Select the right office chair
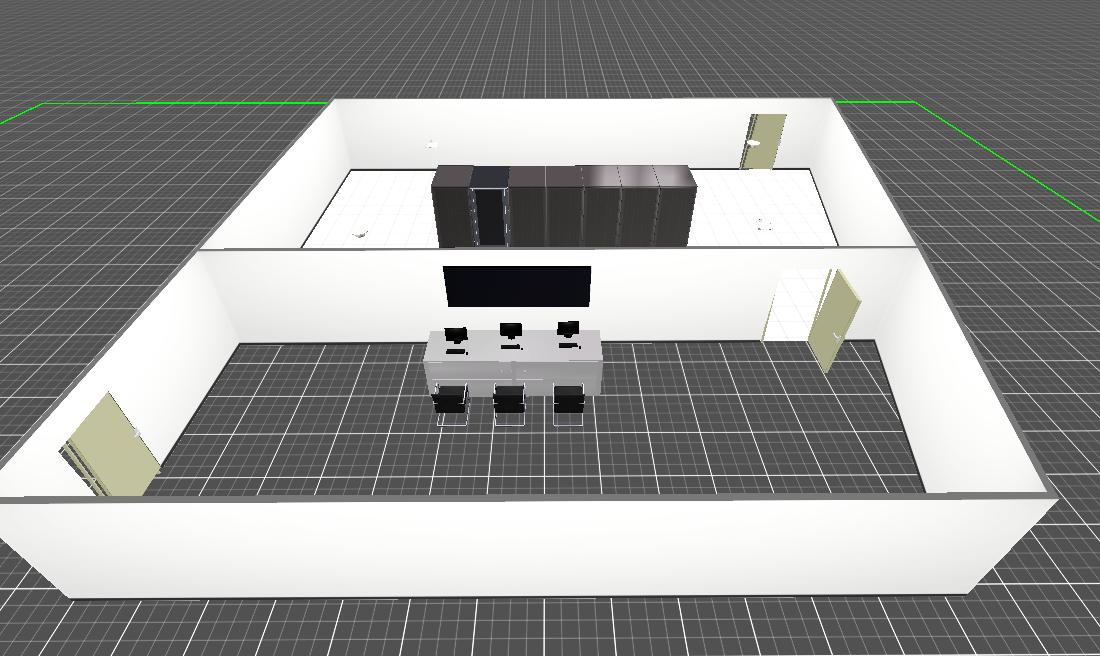 568,402
